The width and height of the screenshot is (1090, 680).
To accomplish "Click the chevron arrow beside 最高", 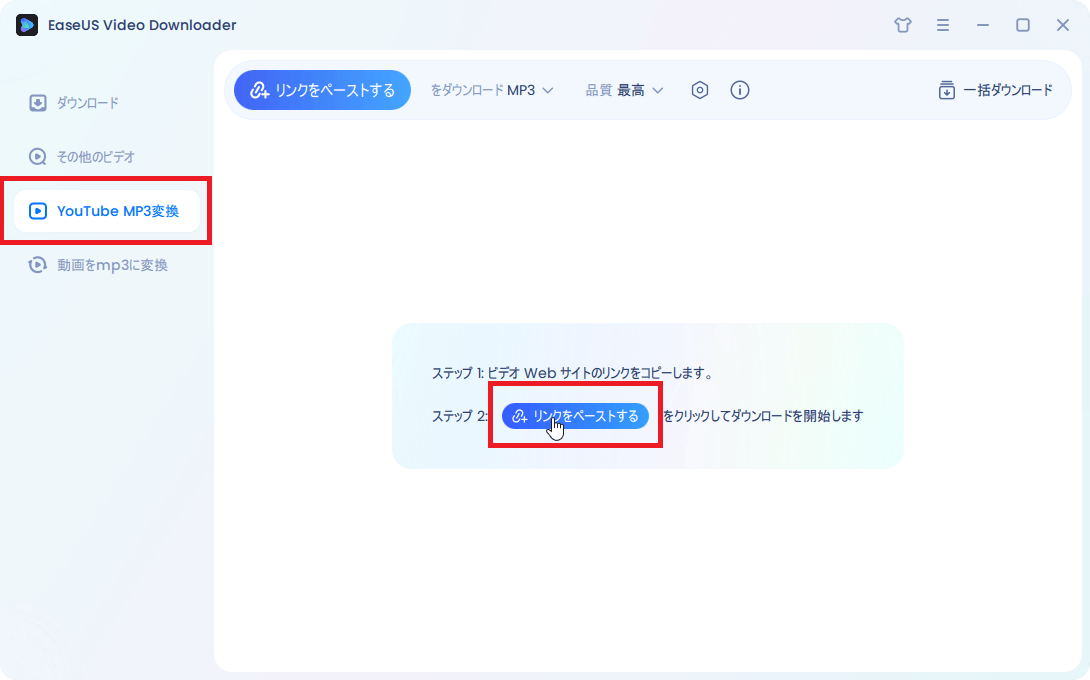I will pos(657,90).
